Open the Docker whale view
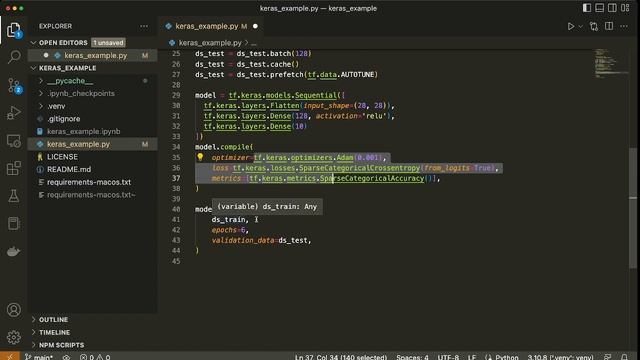This screenshot has height=360, width=640. pos(13,251)
